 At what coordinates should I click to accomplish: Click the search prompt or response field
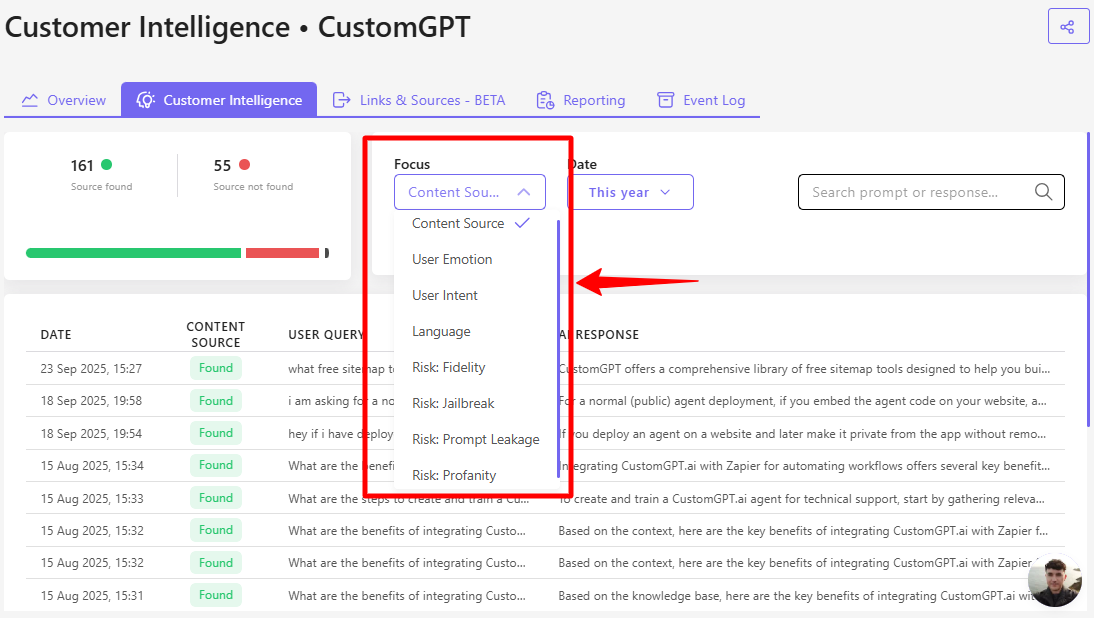pyautogui.click(x=931, y=192)
